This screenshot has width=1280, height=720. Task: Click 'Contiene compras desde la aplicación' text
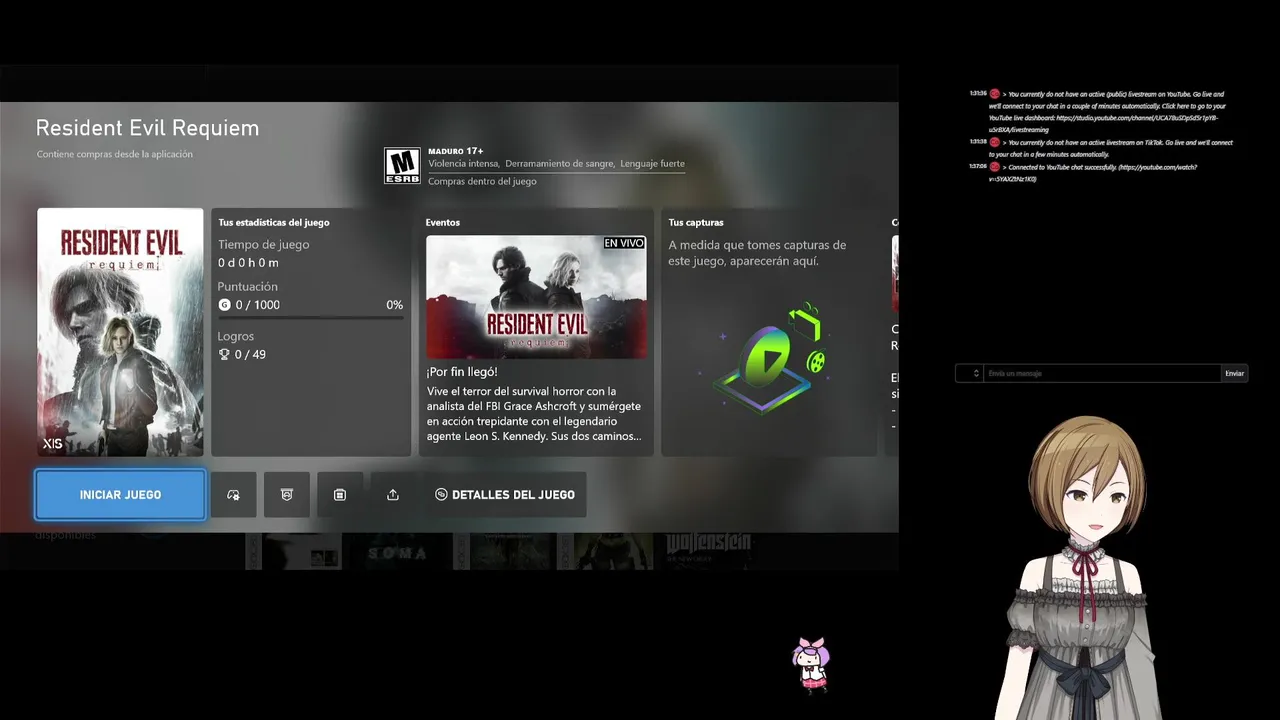[x=115, y=154]
